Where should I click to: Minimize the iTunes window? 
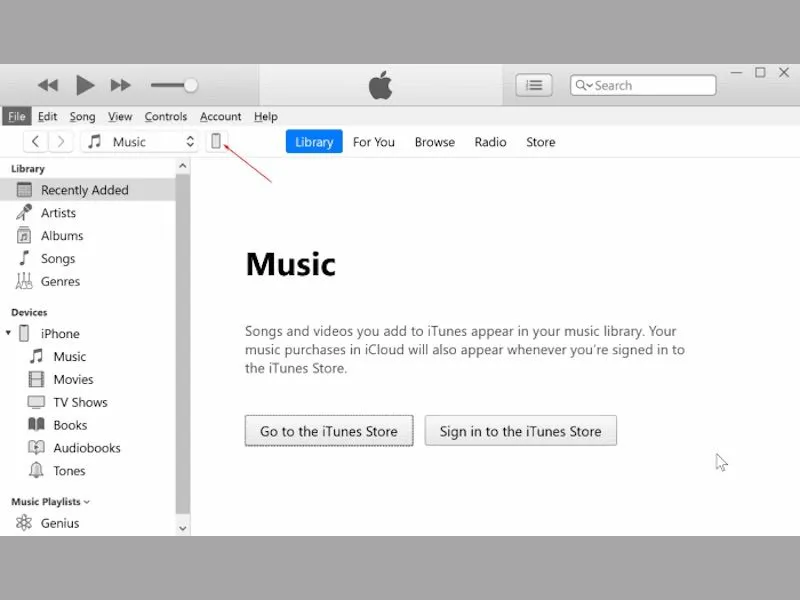click(736, 73)
